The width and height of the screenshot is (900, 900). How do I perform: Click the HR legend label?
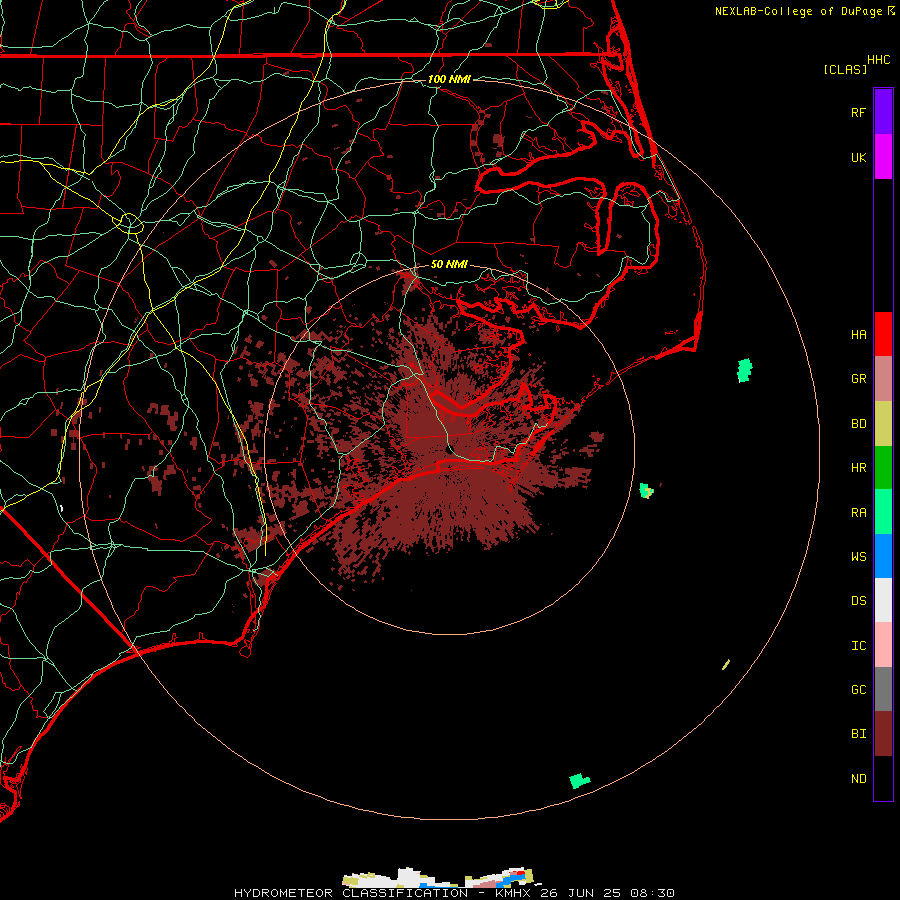coord(858,468)
